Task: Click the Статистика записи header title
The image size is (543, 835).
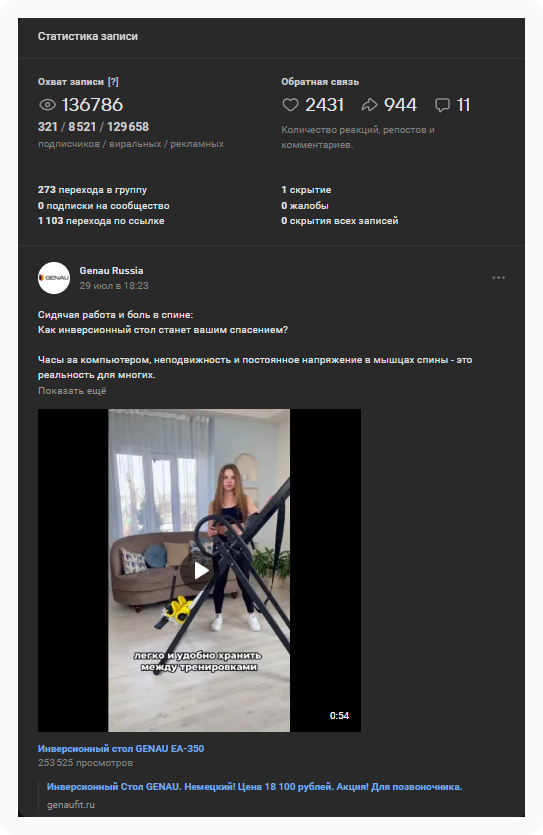Action: (88, 36)
